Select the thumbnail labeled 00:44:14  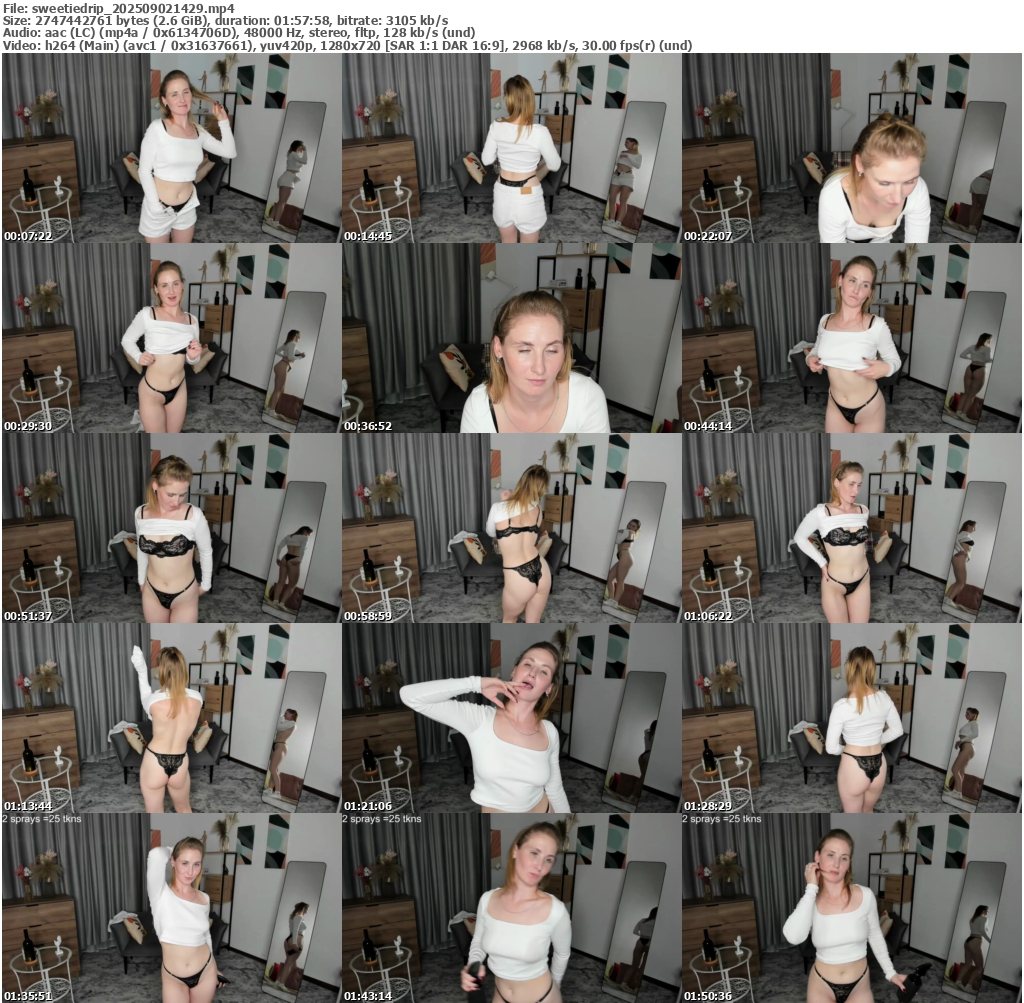(x=852, y=338)
